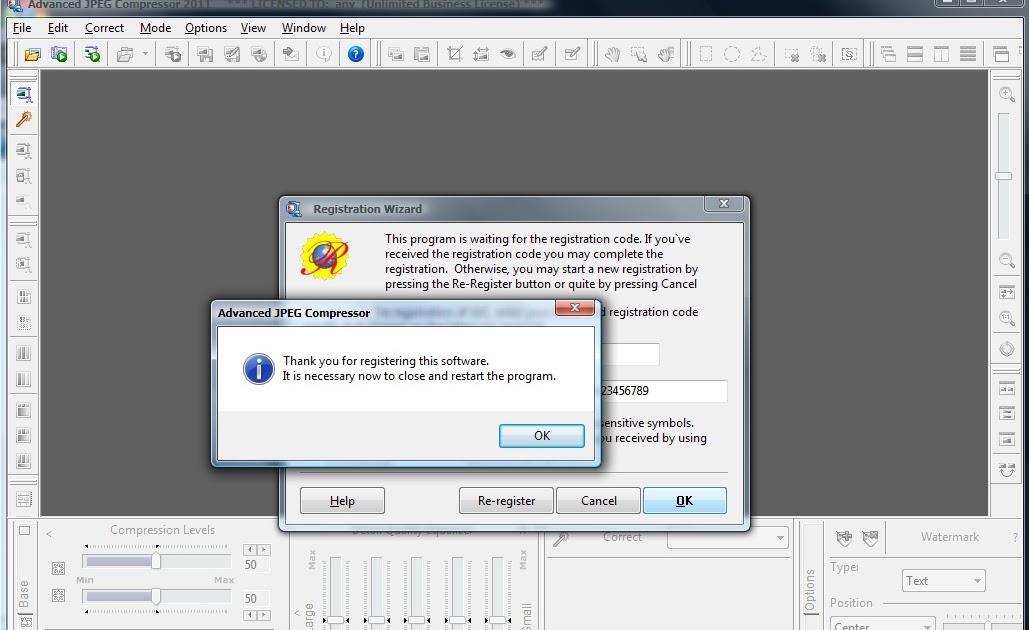Click the left arrow of the lower compression stepper
Viewport: 1029px width, 630px height.
[250, 615]
